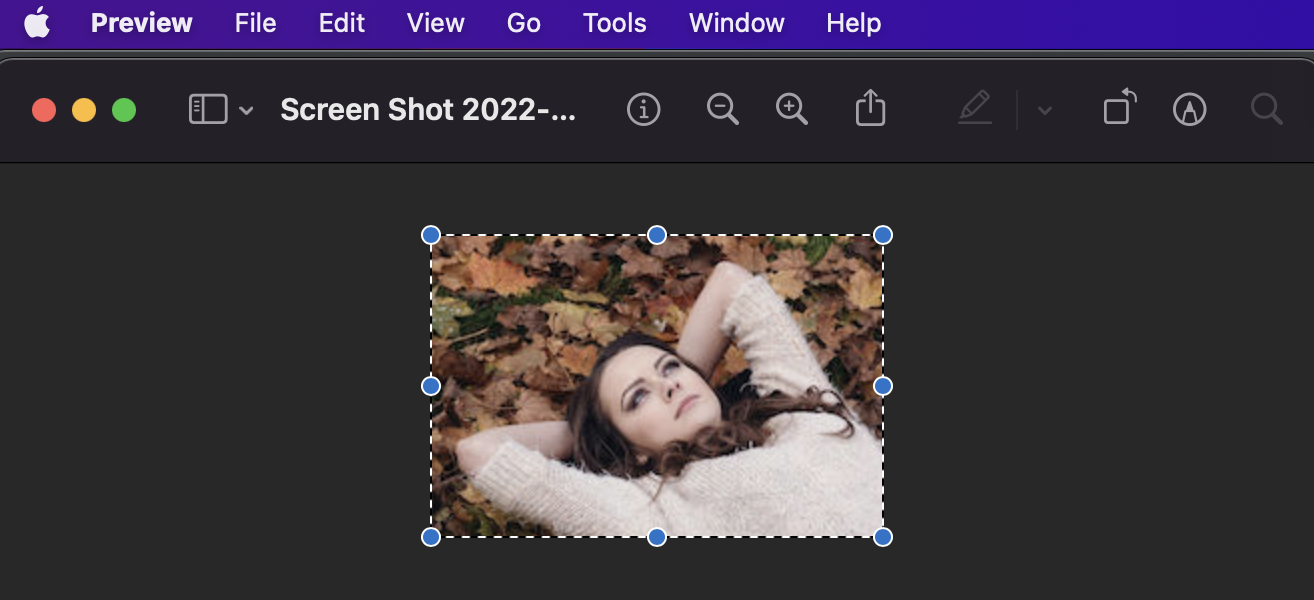The image size is (1314, 600).
Task: Open the Search field
Action: 1267,109
